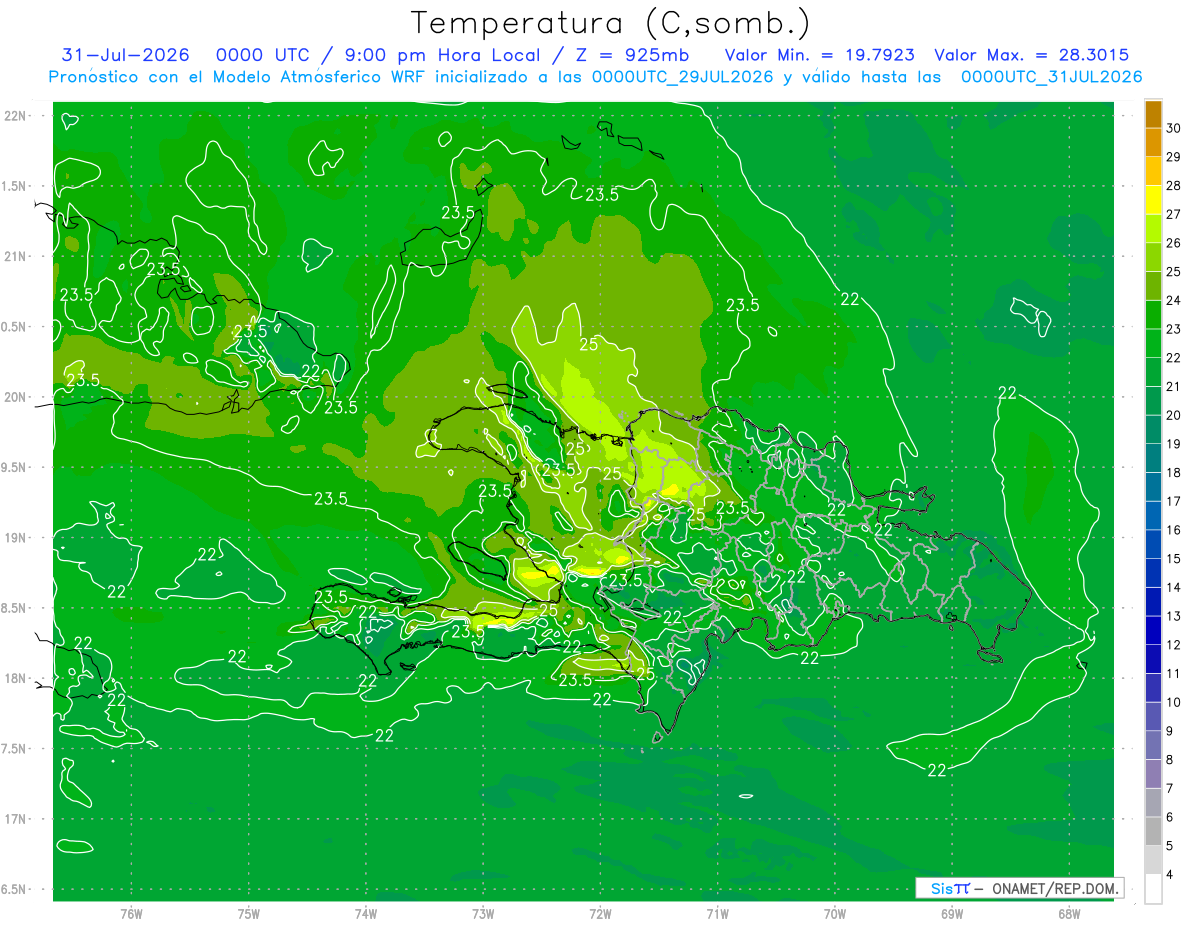1200x927 pixels.
Task: Click the colorbar legend label '20'
Action: pyautogui.click(x=1174, y=415)
